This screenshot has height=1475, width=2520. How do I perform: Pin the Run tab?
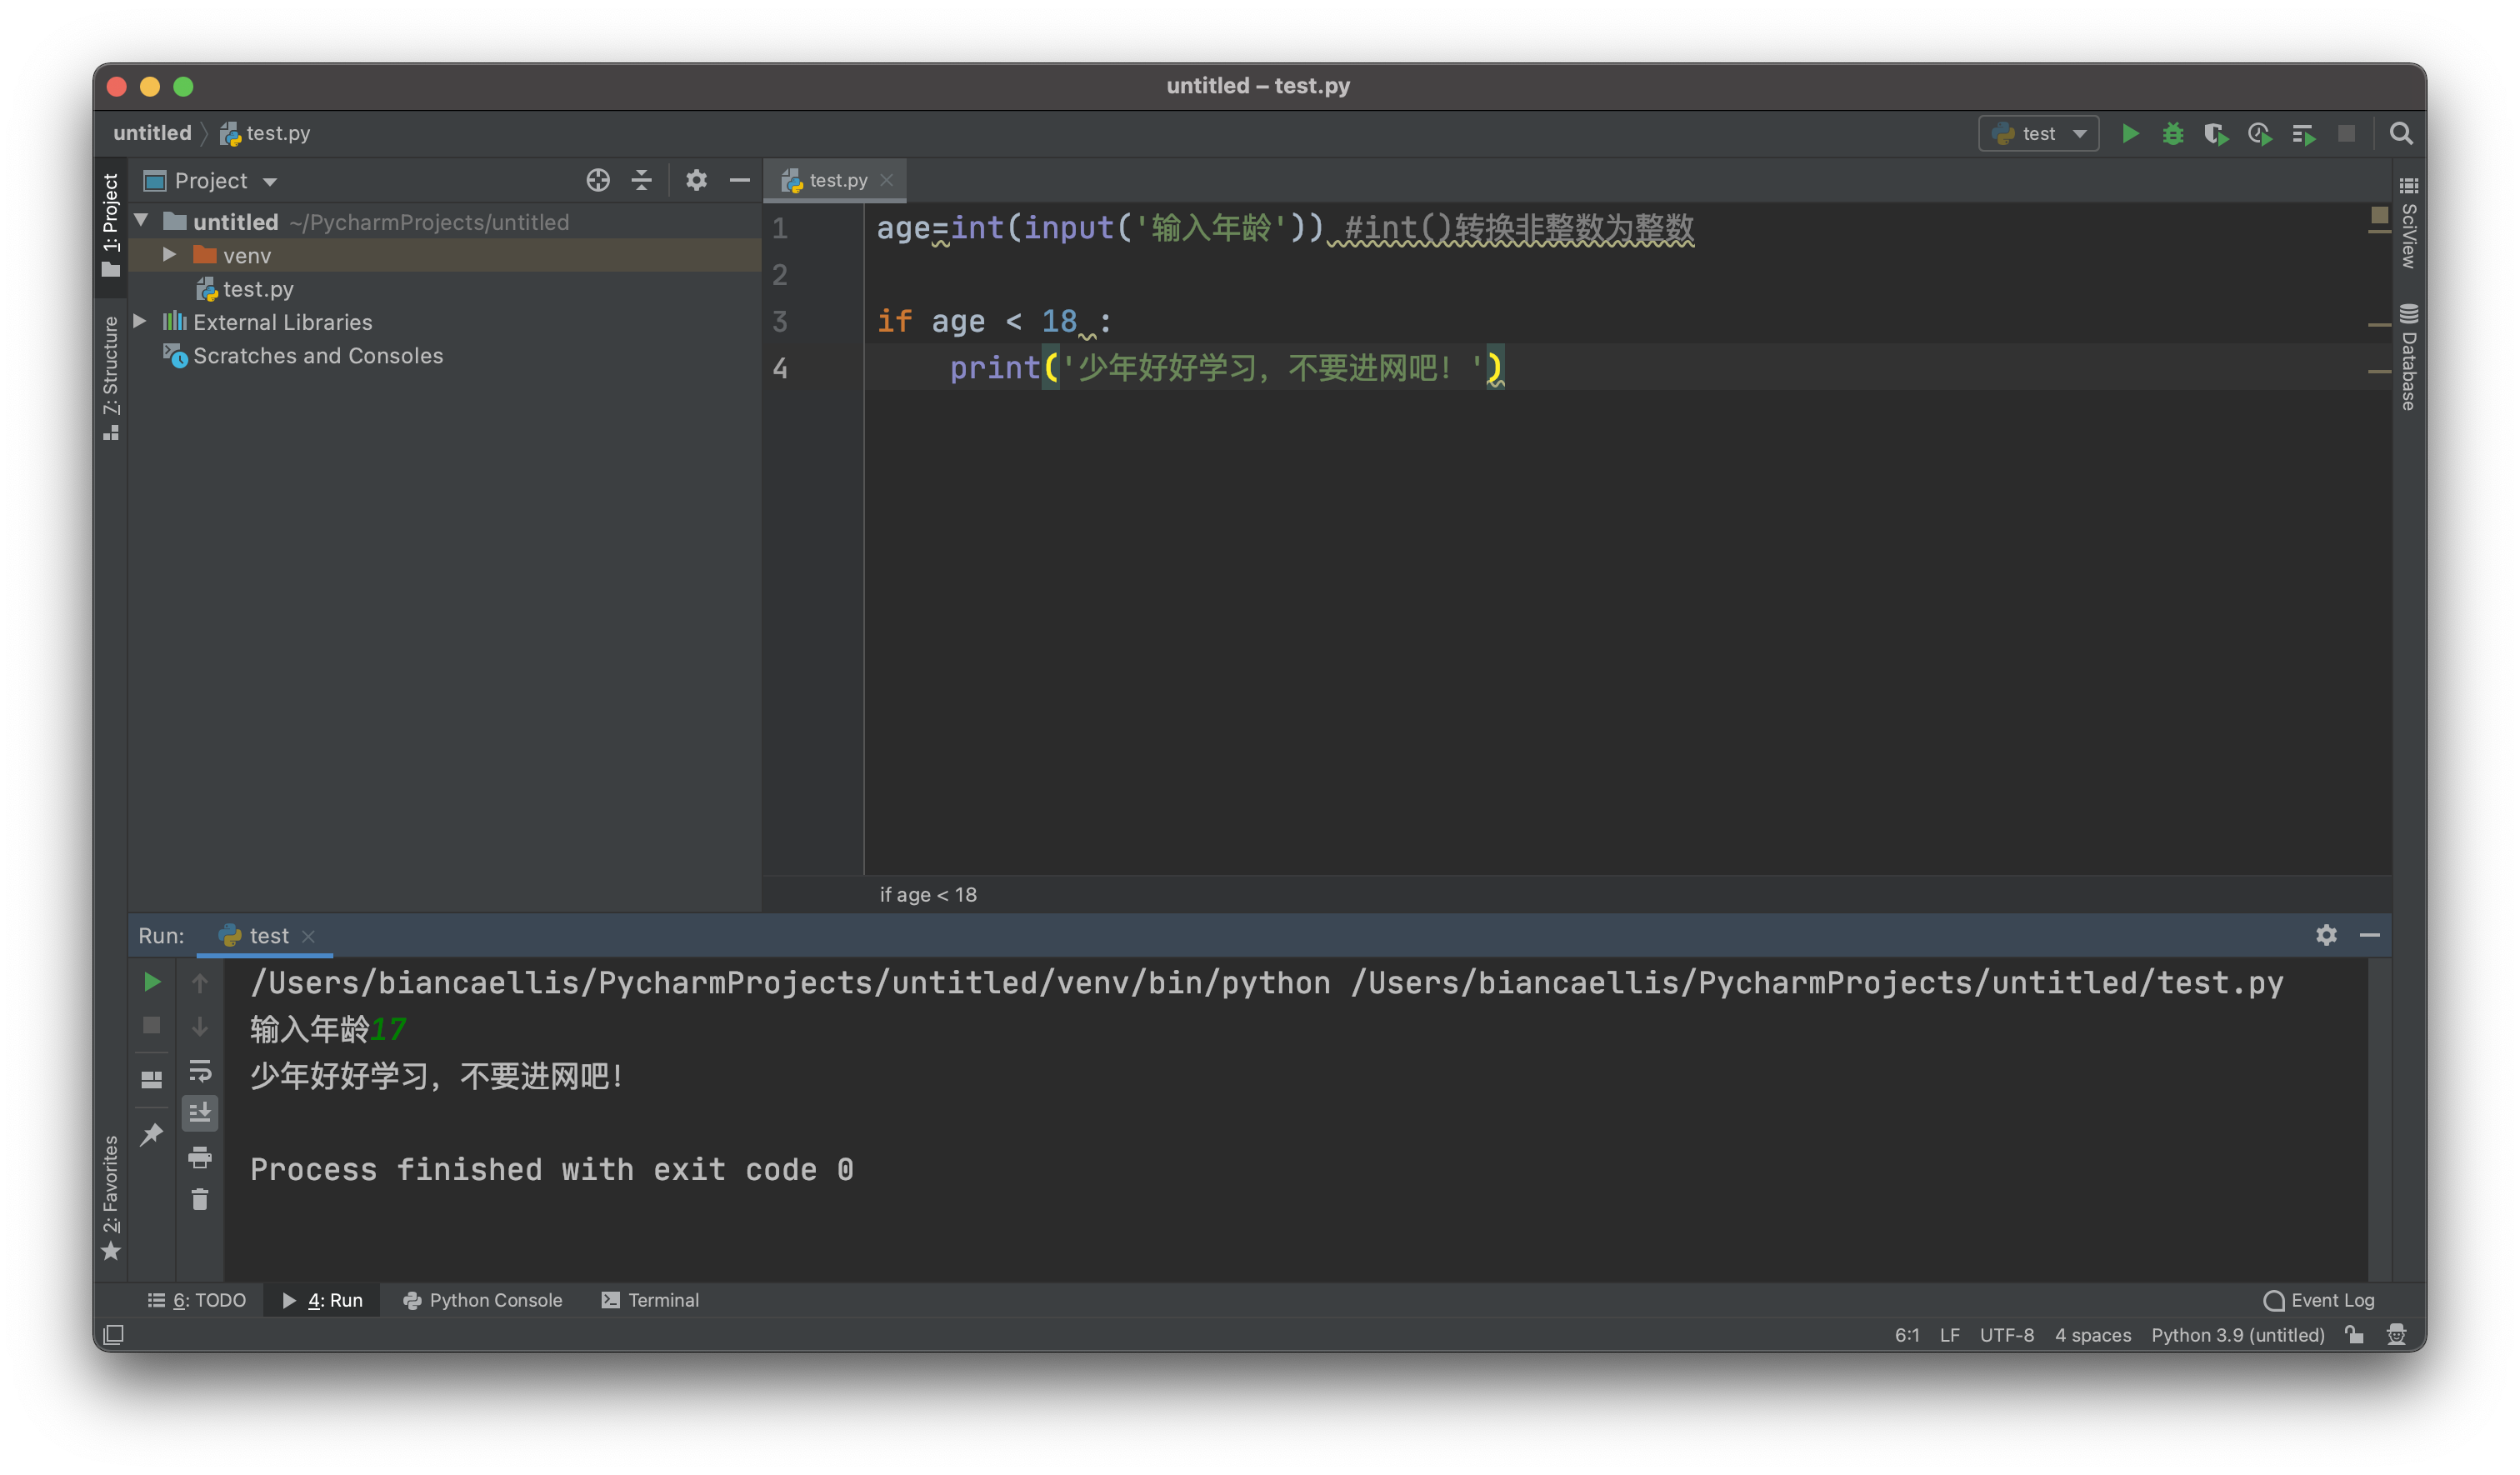coord(152,1133)
